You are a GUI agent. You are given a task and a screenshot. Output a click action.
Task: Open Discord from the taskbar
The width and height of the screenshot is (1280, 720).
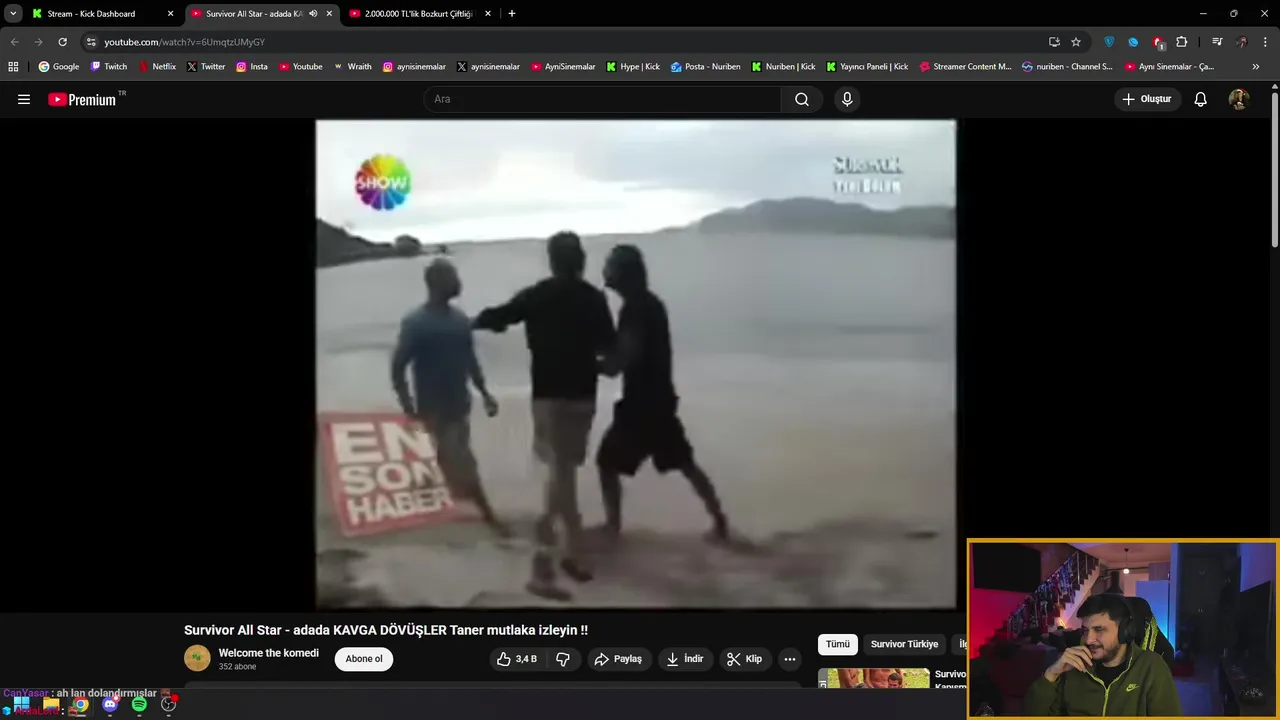click(x=110, y=705)
